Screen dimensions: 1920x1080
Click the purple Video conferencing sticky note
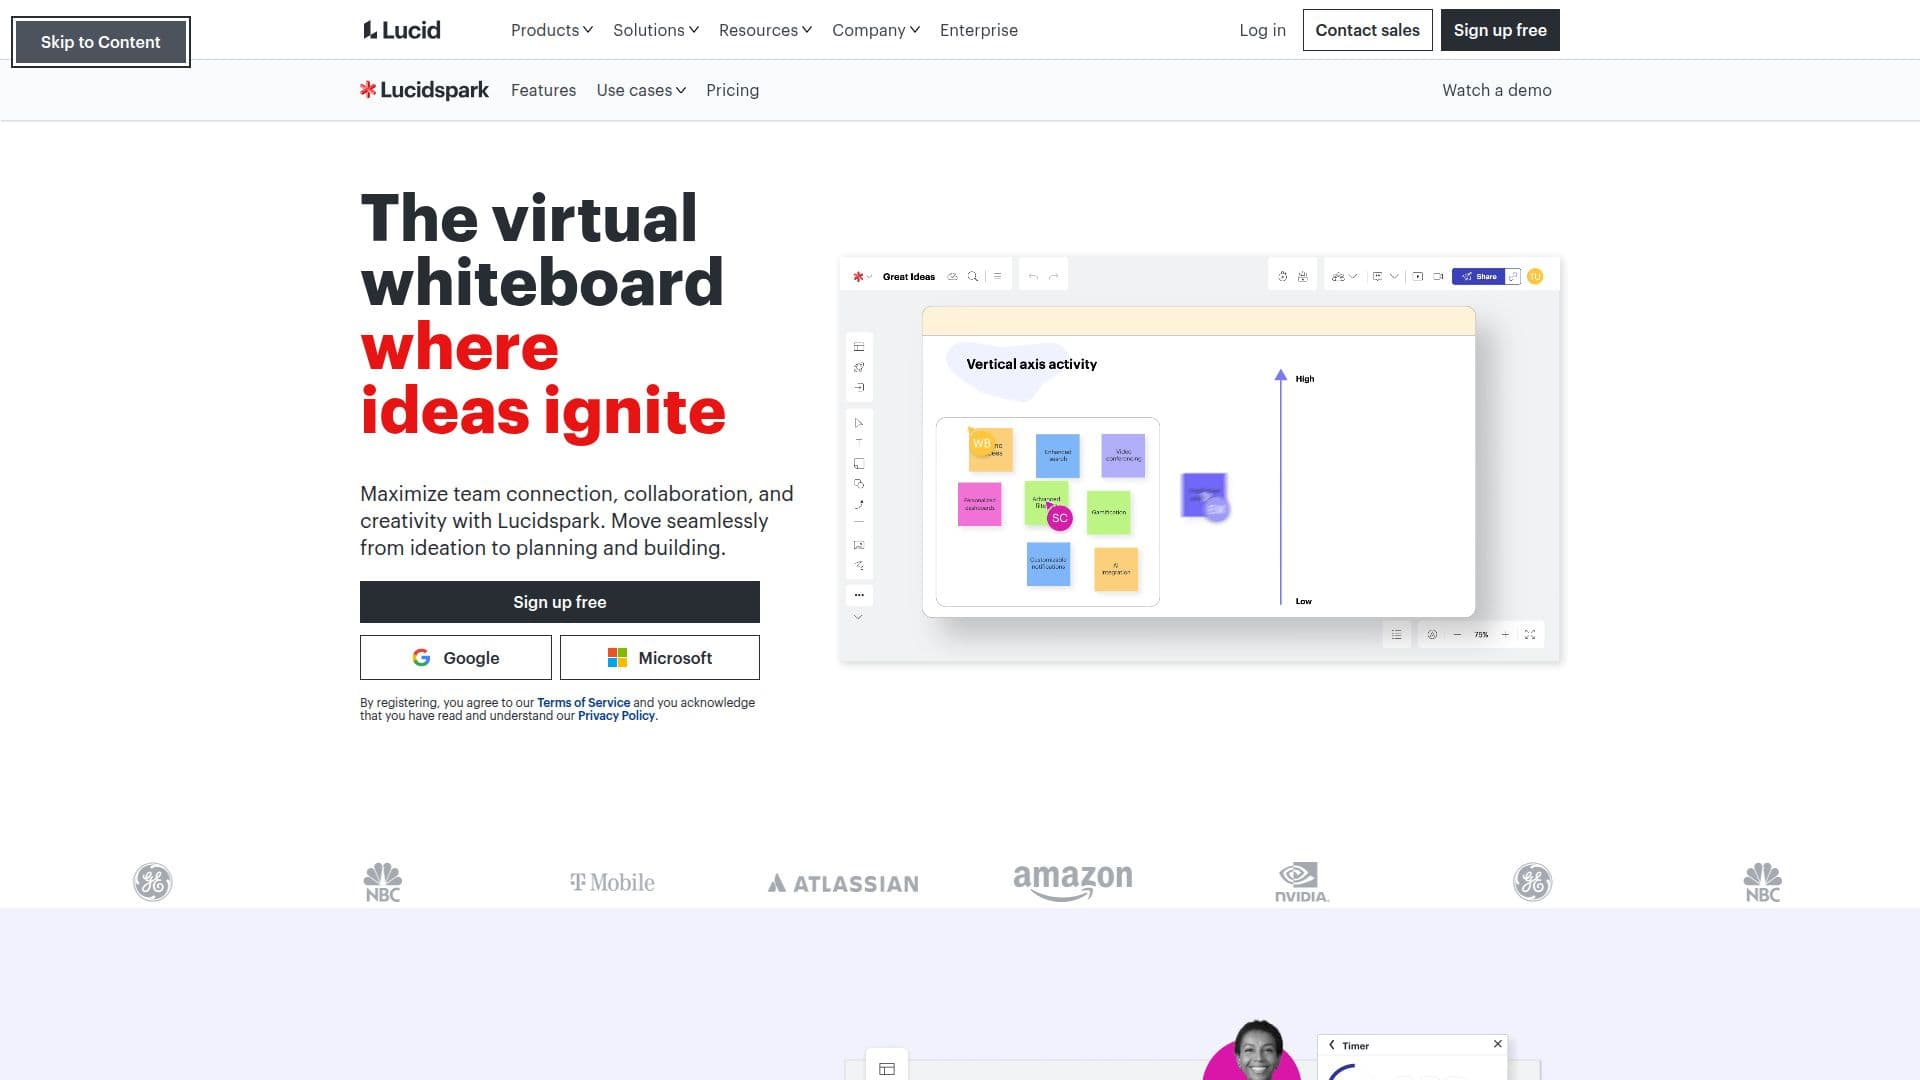(x=1123, y=455)
